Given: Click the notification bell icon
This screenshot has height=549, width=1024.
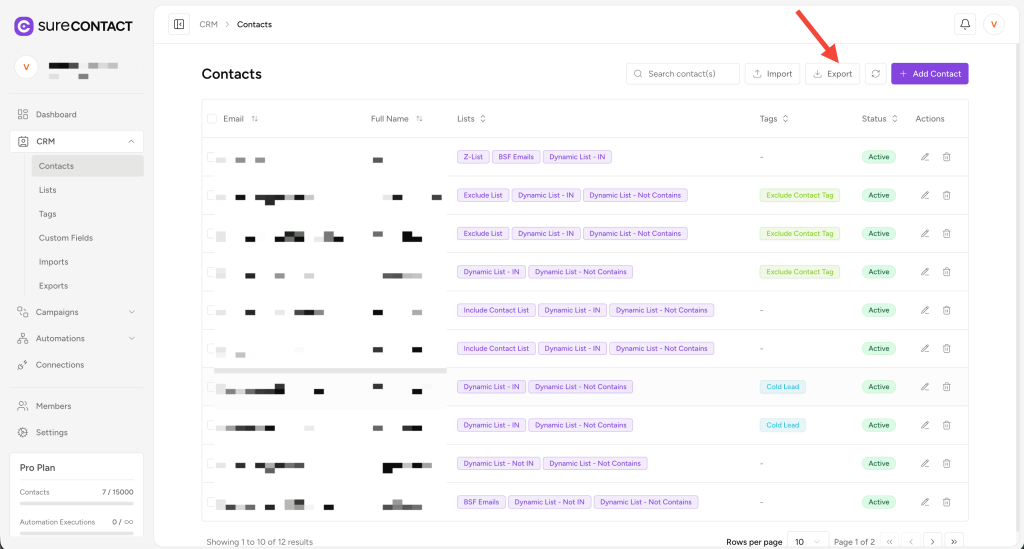Looking at the screenshot, I should [x=964, y=24].
